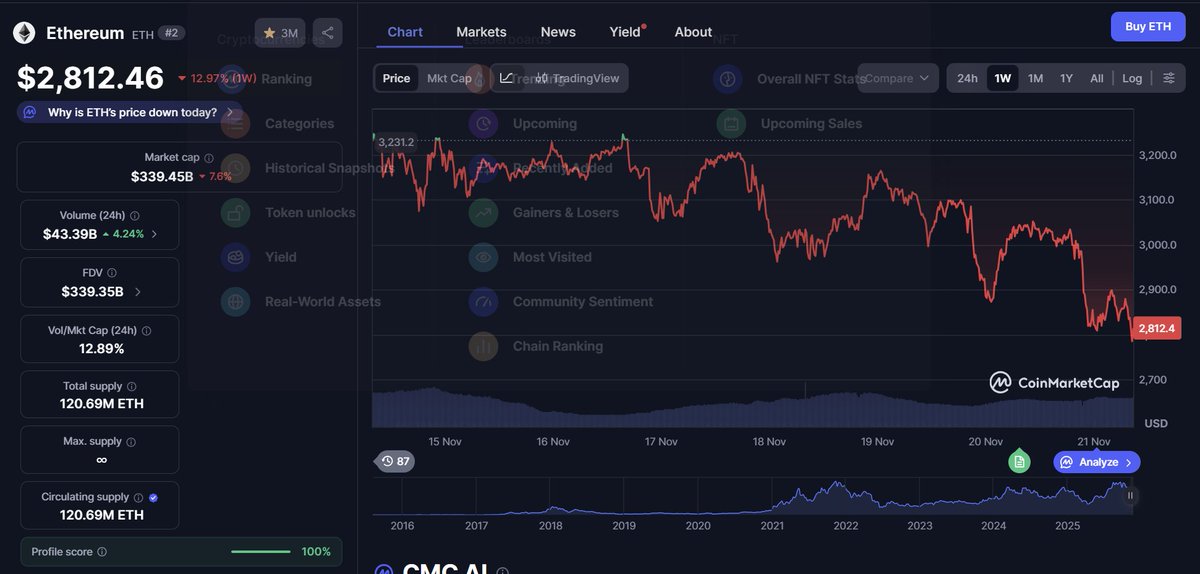Screen dimensions: 1200x574
Task: Click the 12.89% Vol/Mkt Cap value
Action: tap(101, 349)
